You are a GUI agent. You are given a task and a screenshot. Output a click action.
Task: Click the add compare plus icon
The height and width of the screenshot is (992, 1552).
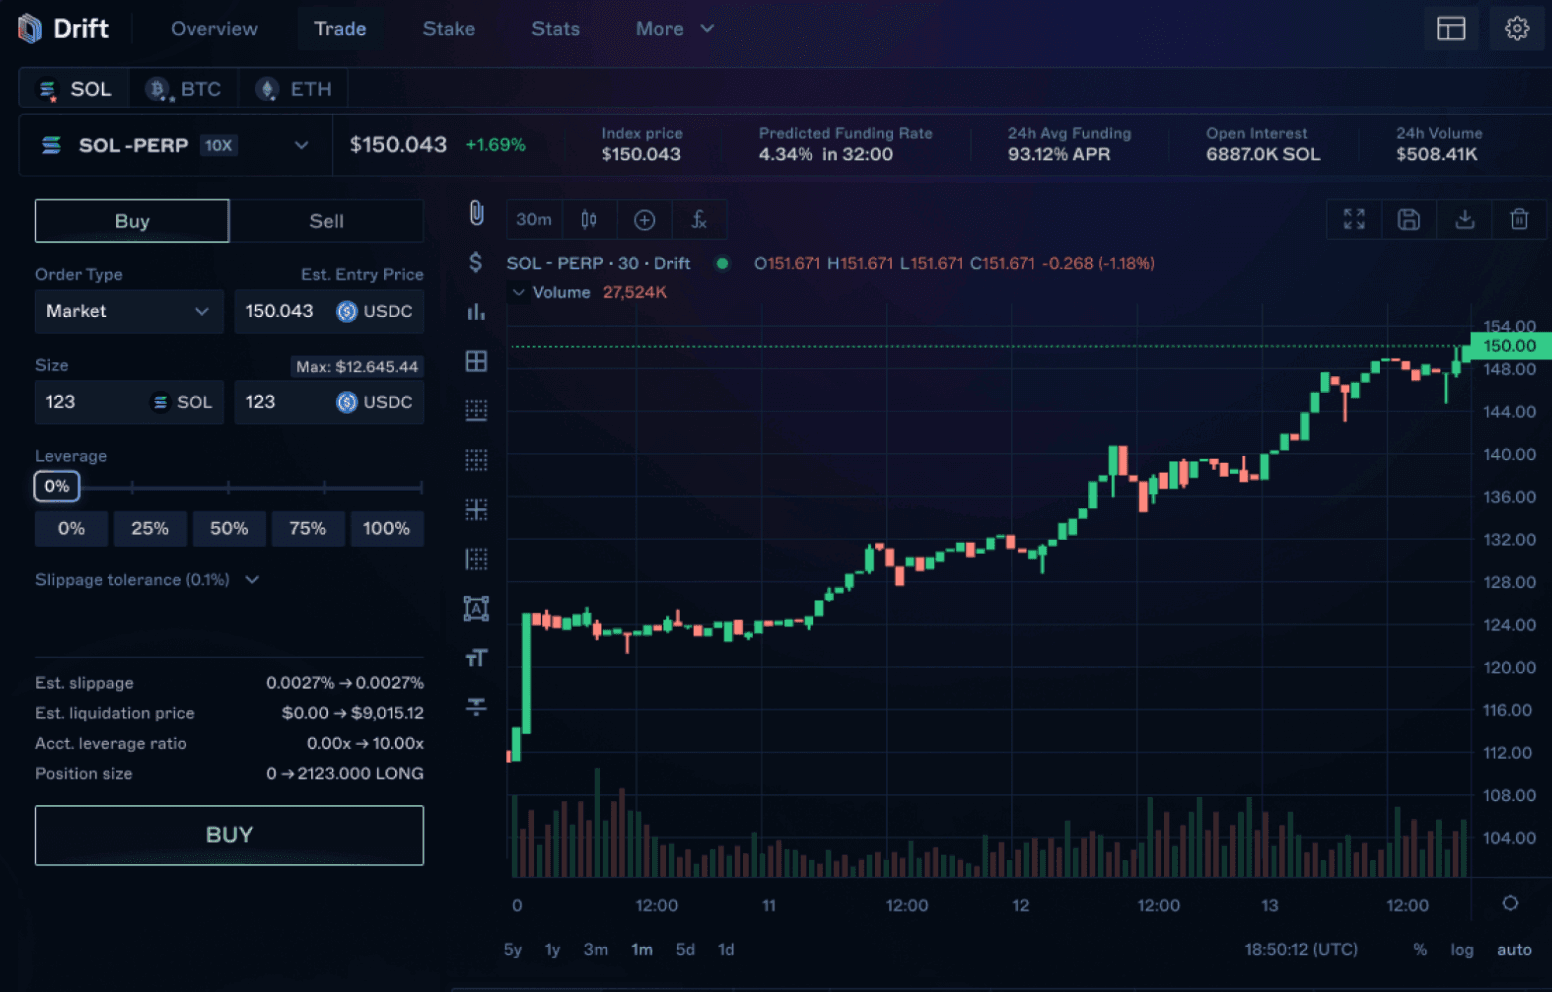pos(644,220)
